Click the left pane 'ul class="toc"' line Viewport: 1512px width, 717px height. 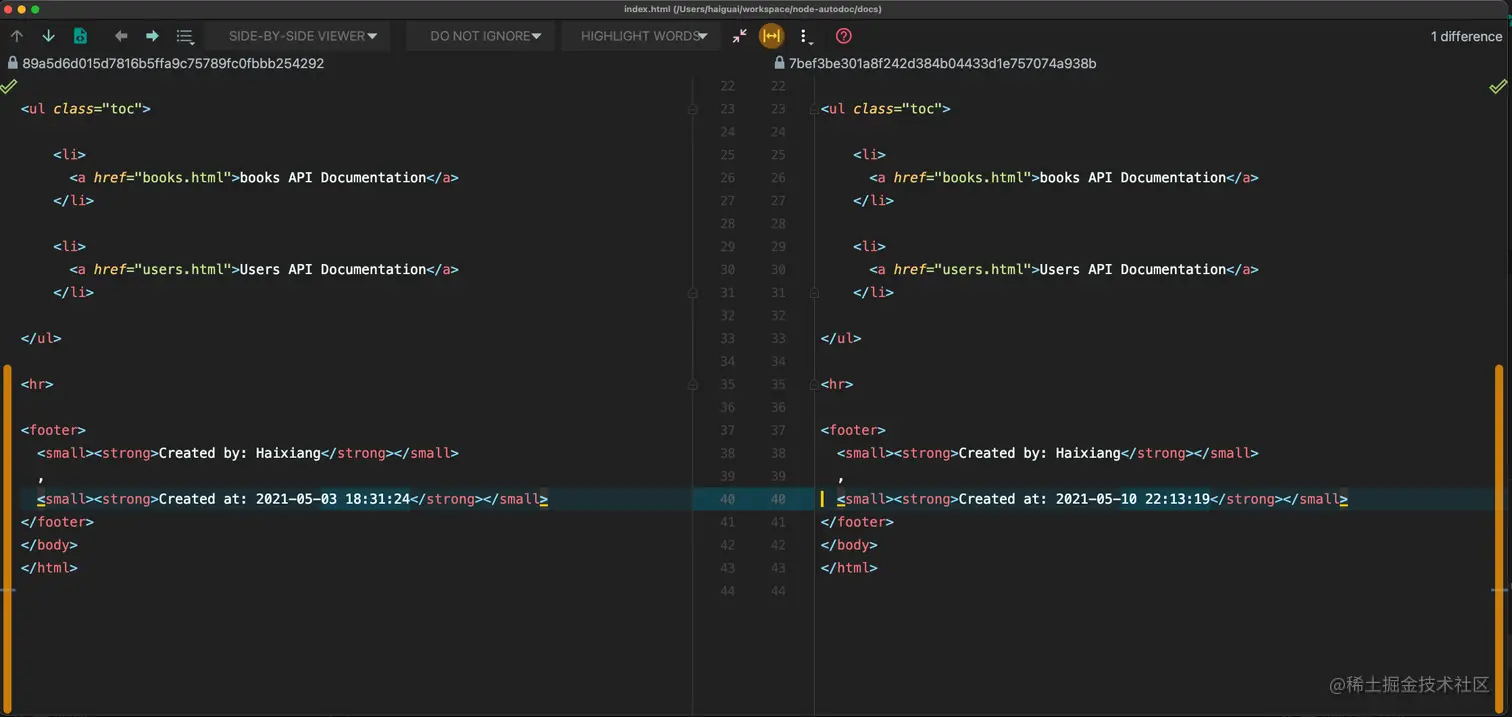pyautogui.click(x=86, y=109)
